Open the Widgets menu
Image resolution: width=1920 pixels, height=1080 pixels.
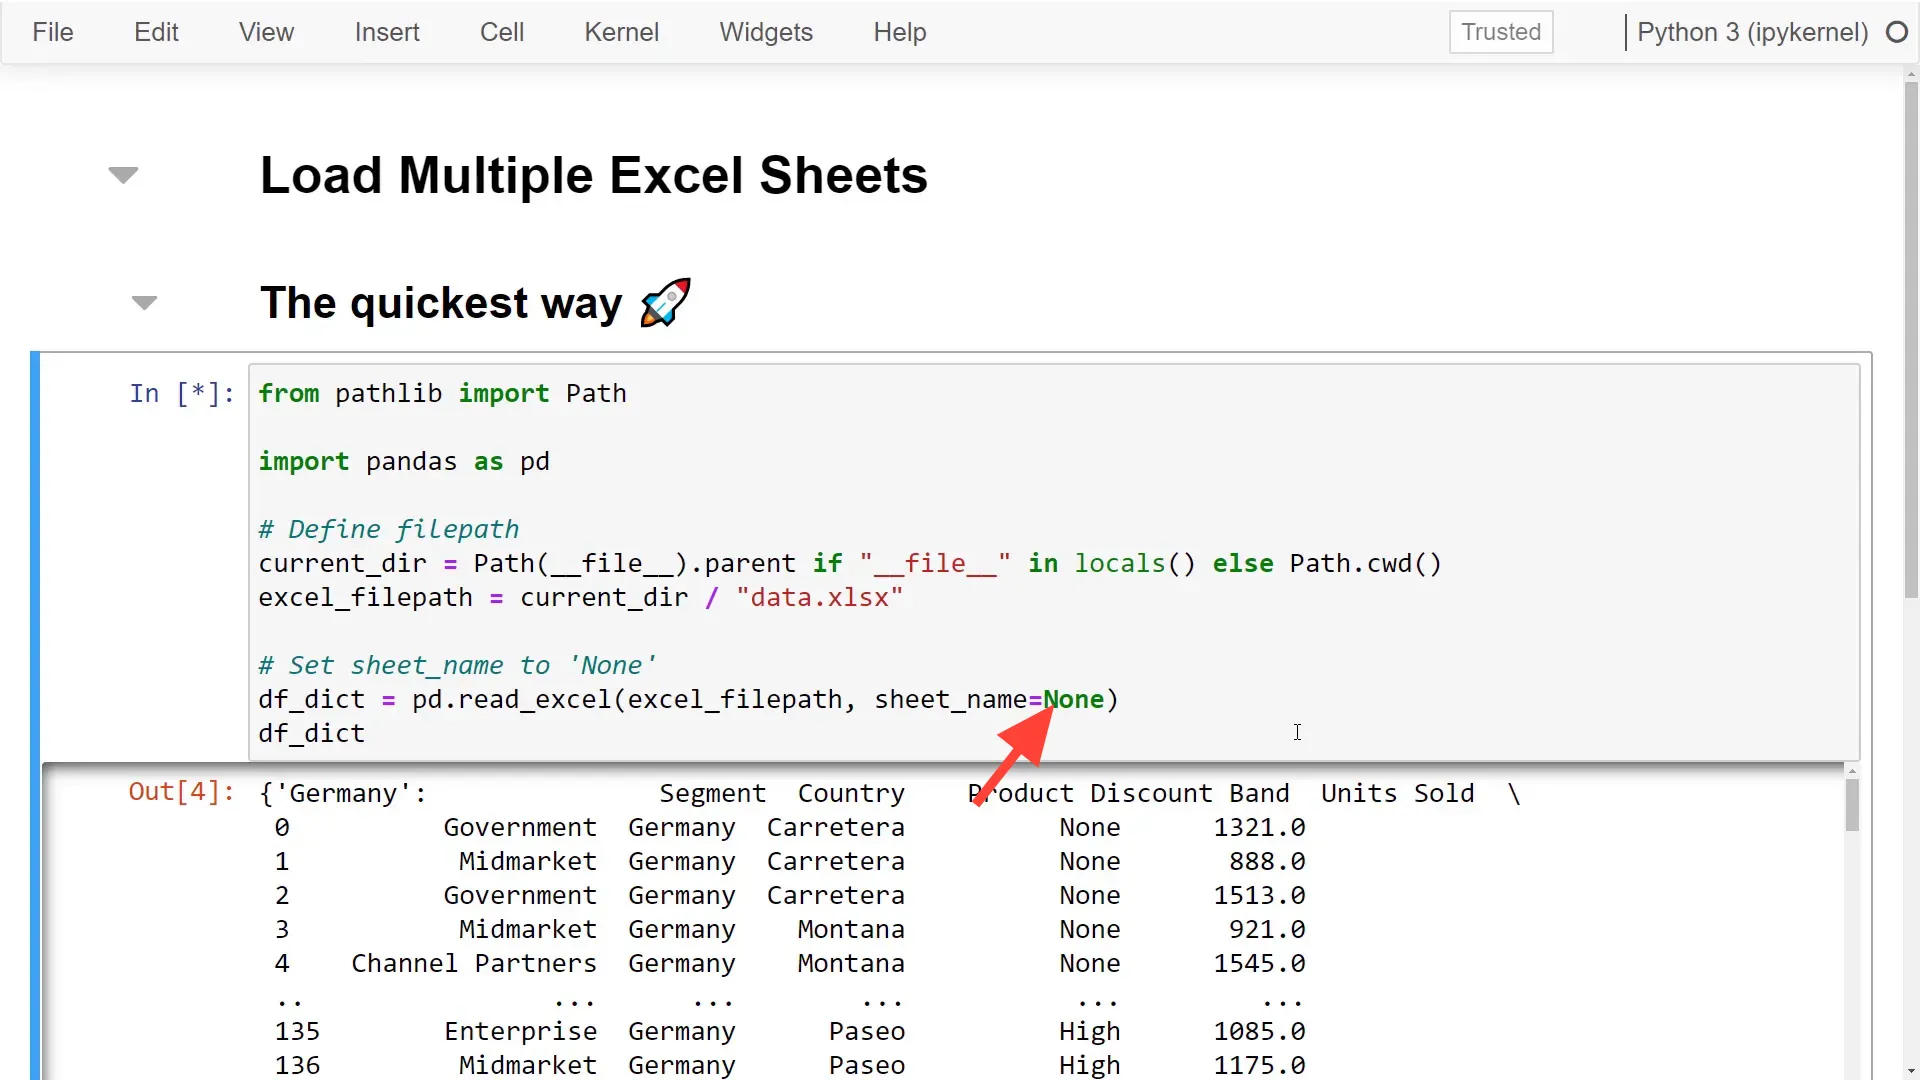click(x=766, y=32)
